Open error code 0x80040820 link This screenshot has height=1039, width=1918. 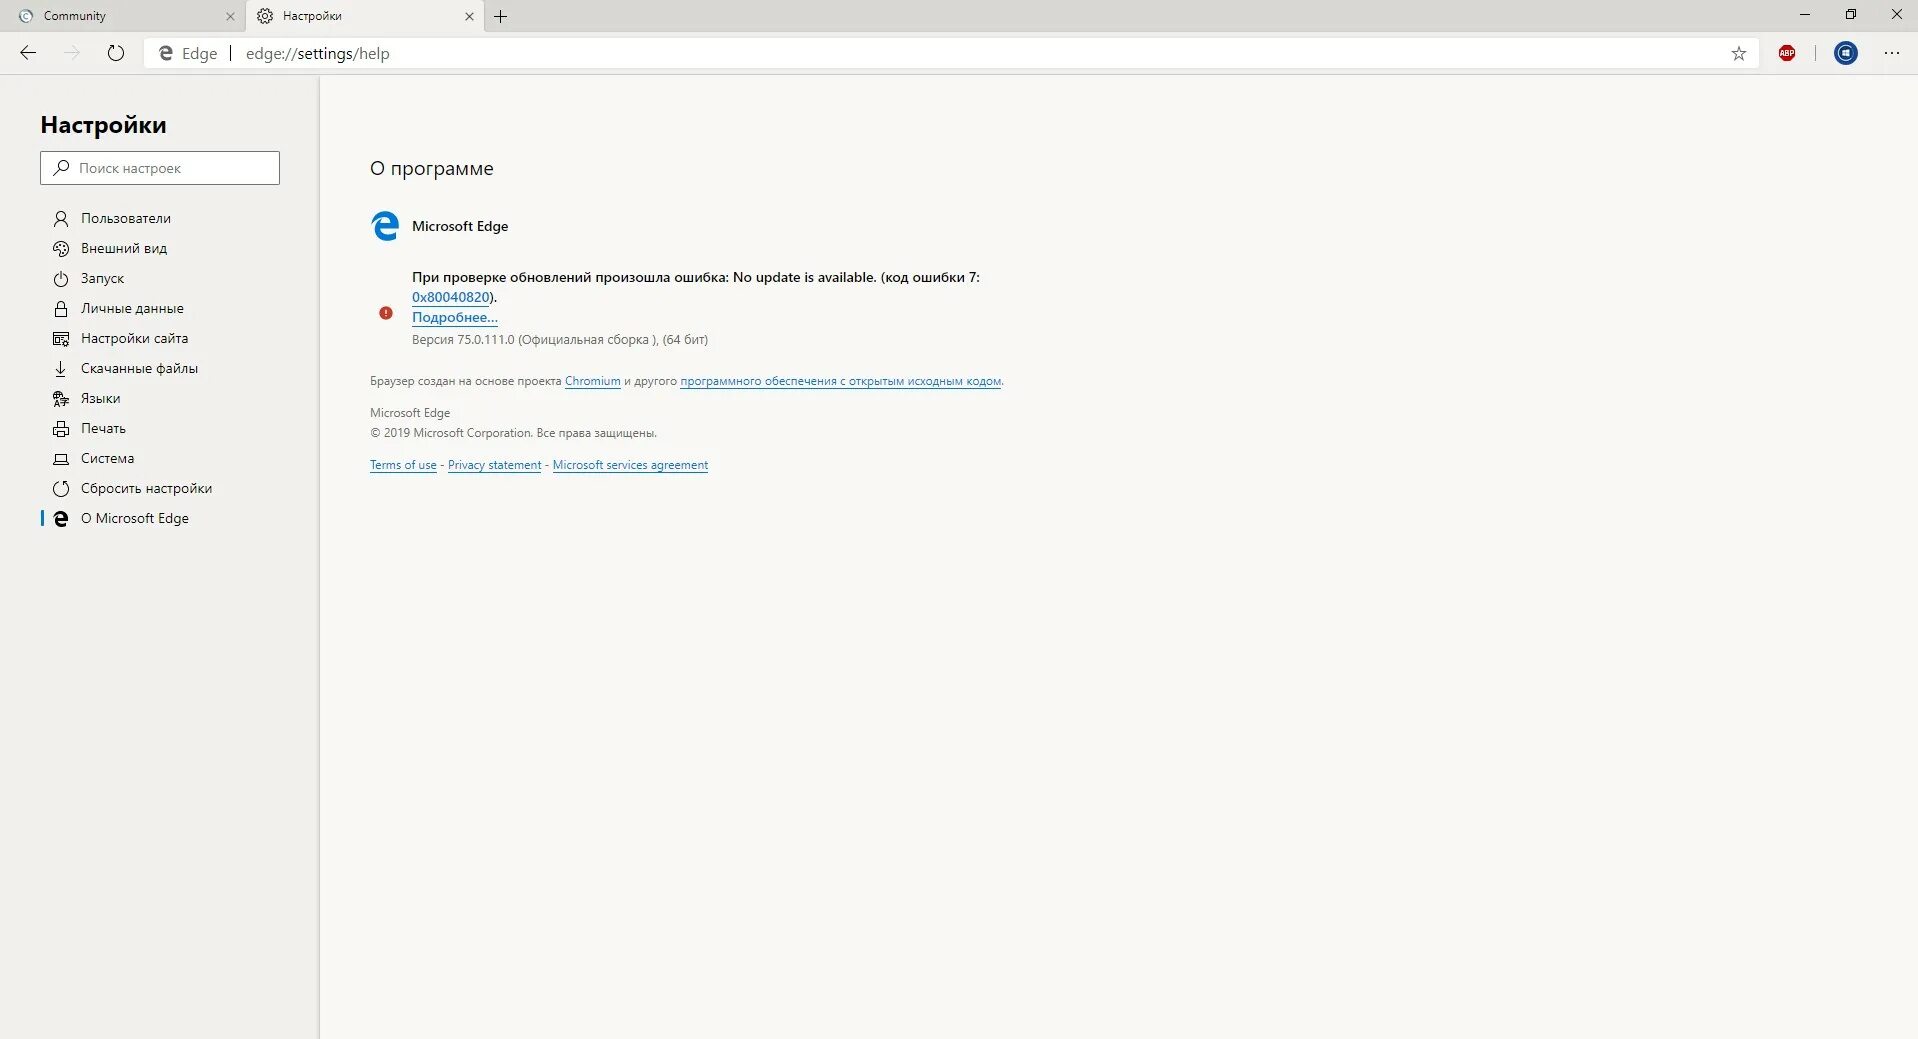(451, 297)
